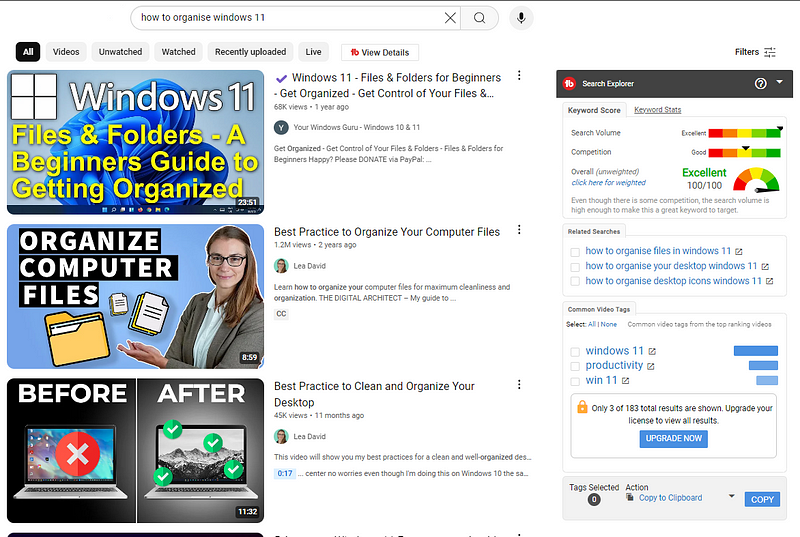Click the Search Volume color rating bar
The height and width of the screenshot is (537, 800).
744,133
